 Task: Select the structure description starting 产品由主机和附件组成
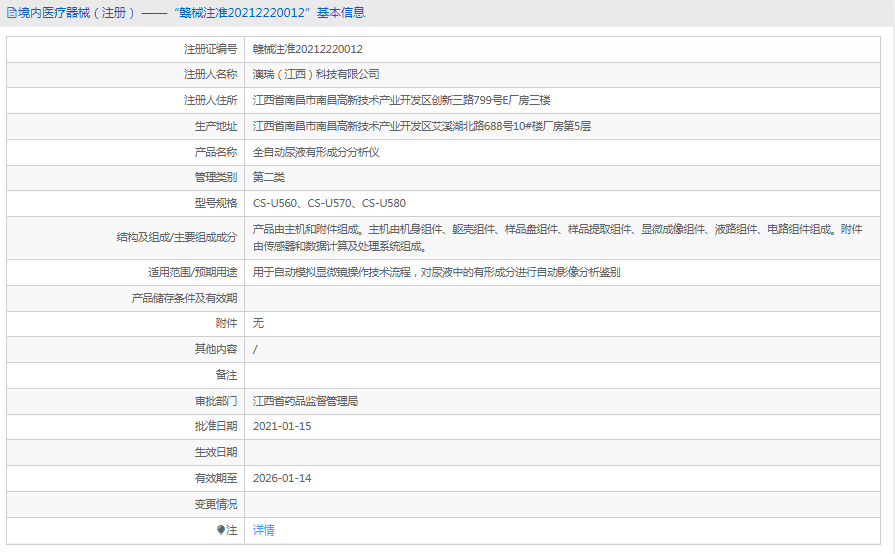click(558, 238)
